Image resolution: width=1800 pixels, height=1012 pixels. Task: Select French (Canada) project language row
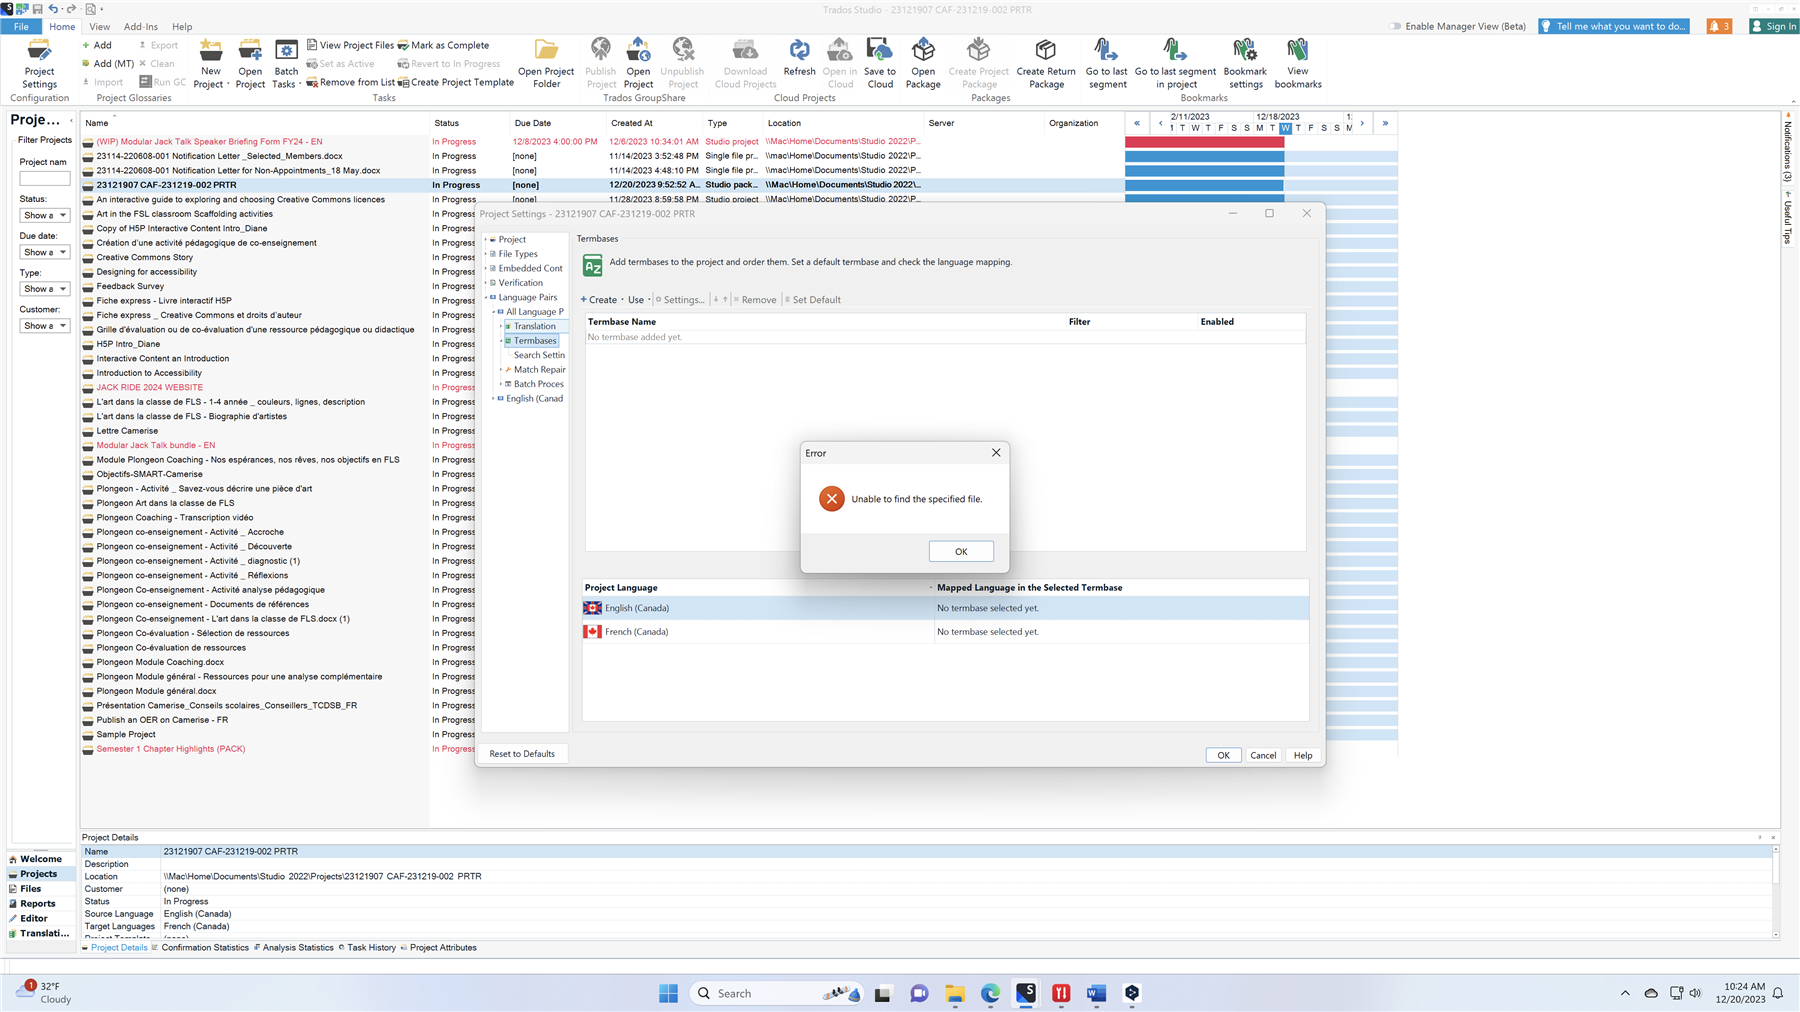pos(945,632)
